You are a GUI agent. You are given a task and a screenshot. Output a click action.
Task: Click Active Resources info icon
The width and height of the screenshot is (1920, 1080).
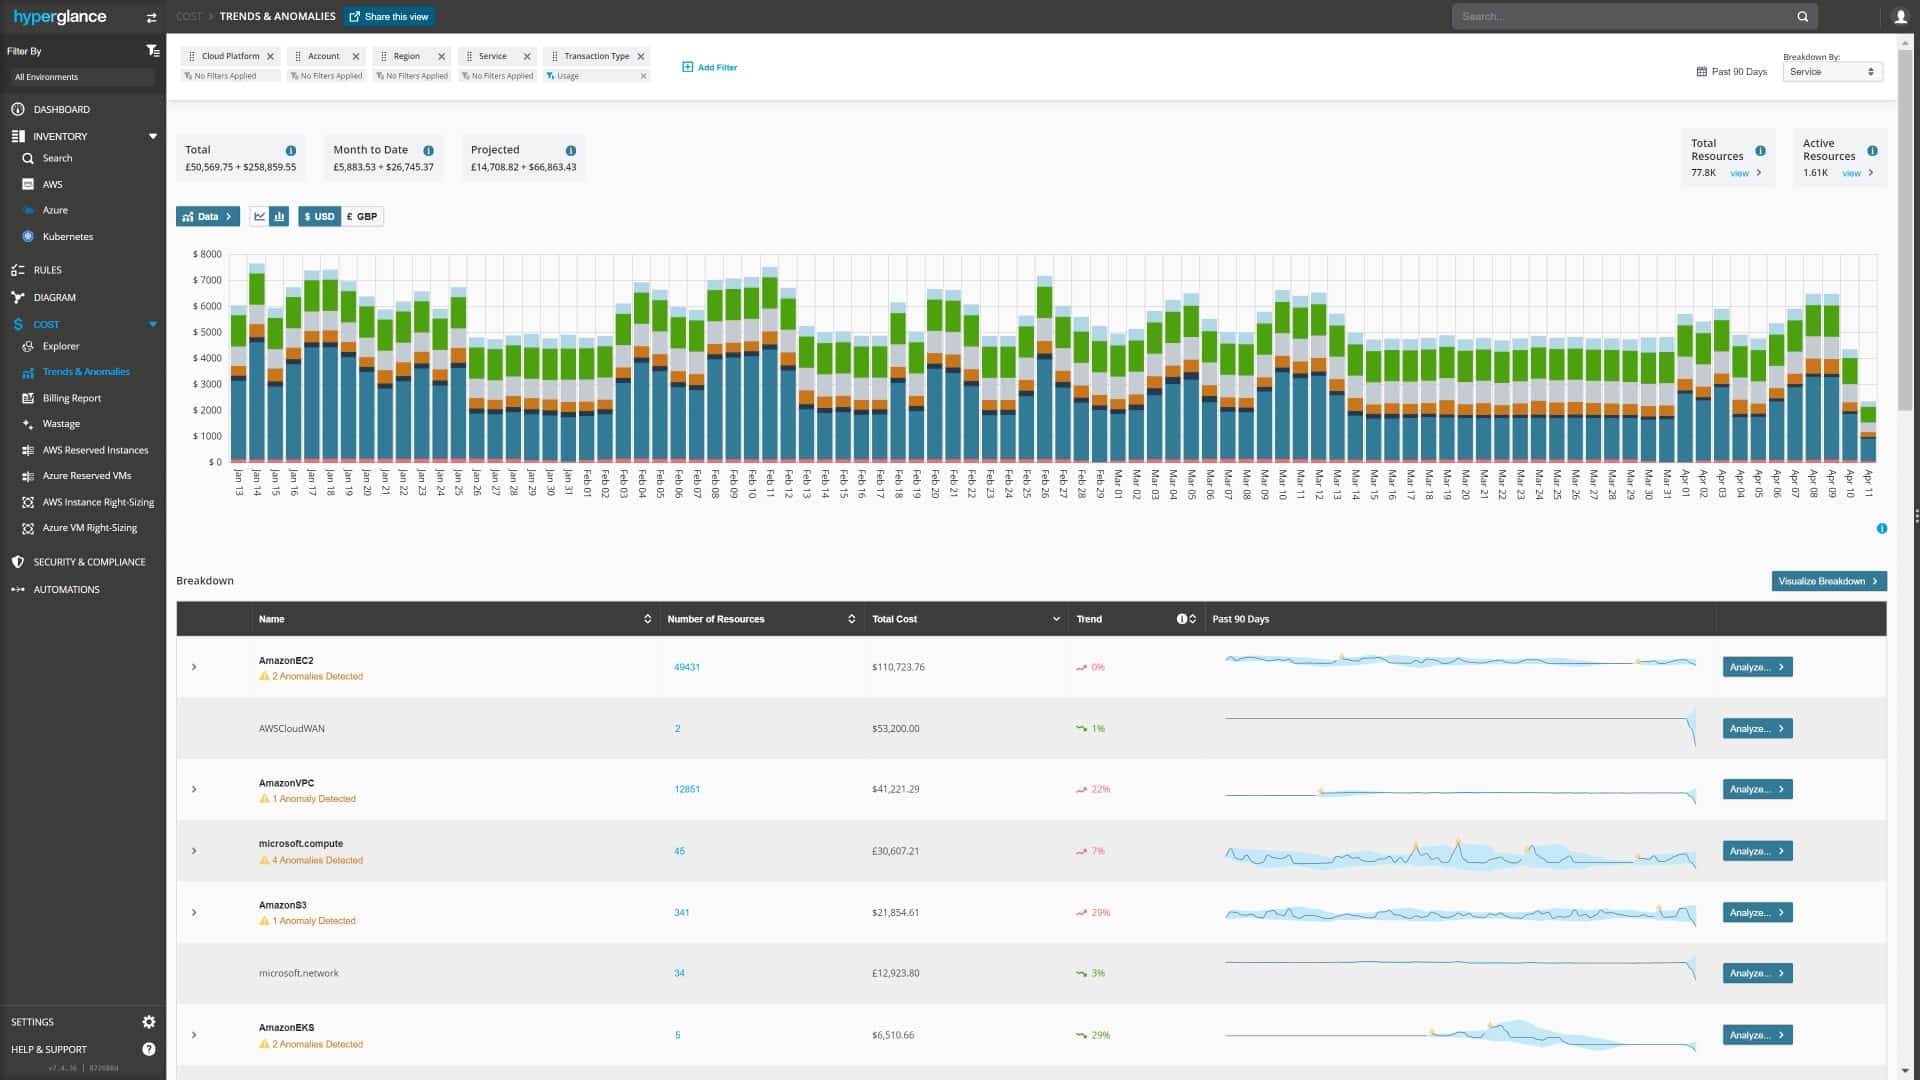pyautogui.click(x=1872, y=151)
